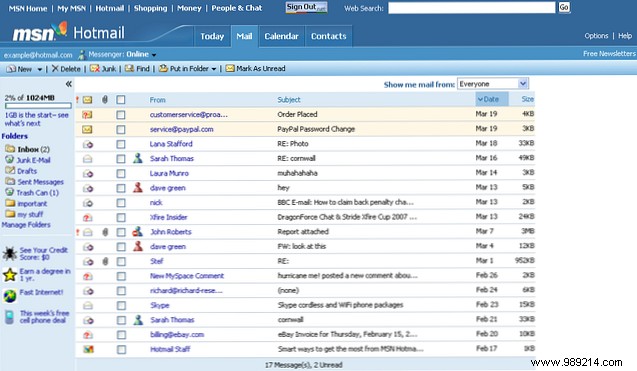Click the globe icon for Fast Internet ad
This screenshot has height=371, width=637.
tap(10, 296)
